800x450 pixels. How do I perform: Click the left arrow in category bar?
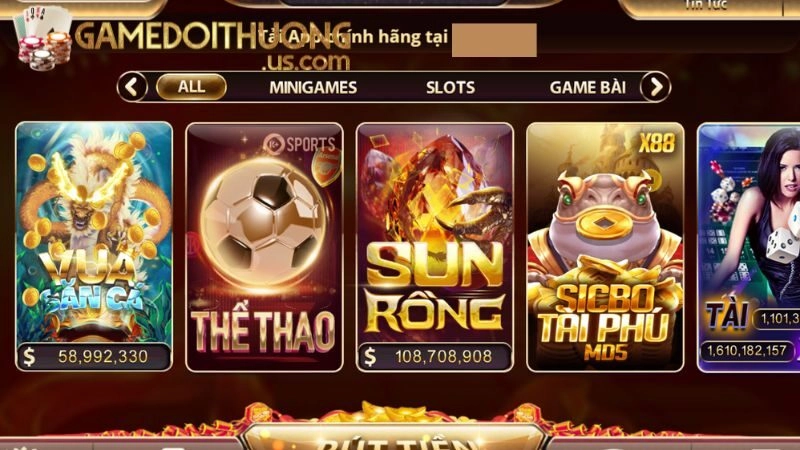click(x=132, y=87)
